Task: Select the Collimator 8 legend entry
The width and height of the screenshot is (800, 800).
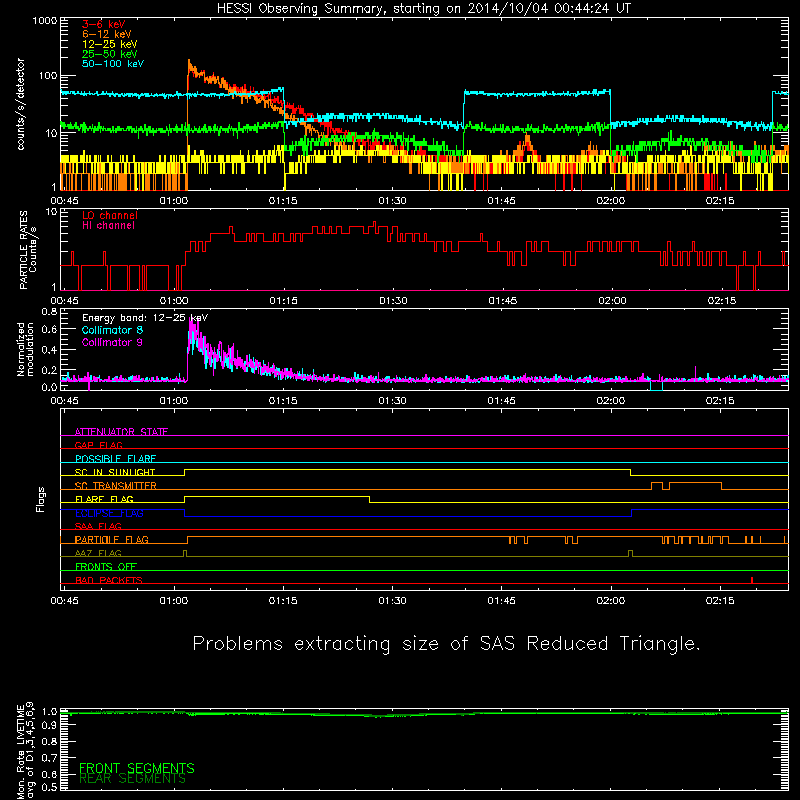Action: [x=112, y=330]
